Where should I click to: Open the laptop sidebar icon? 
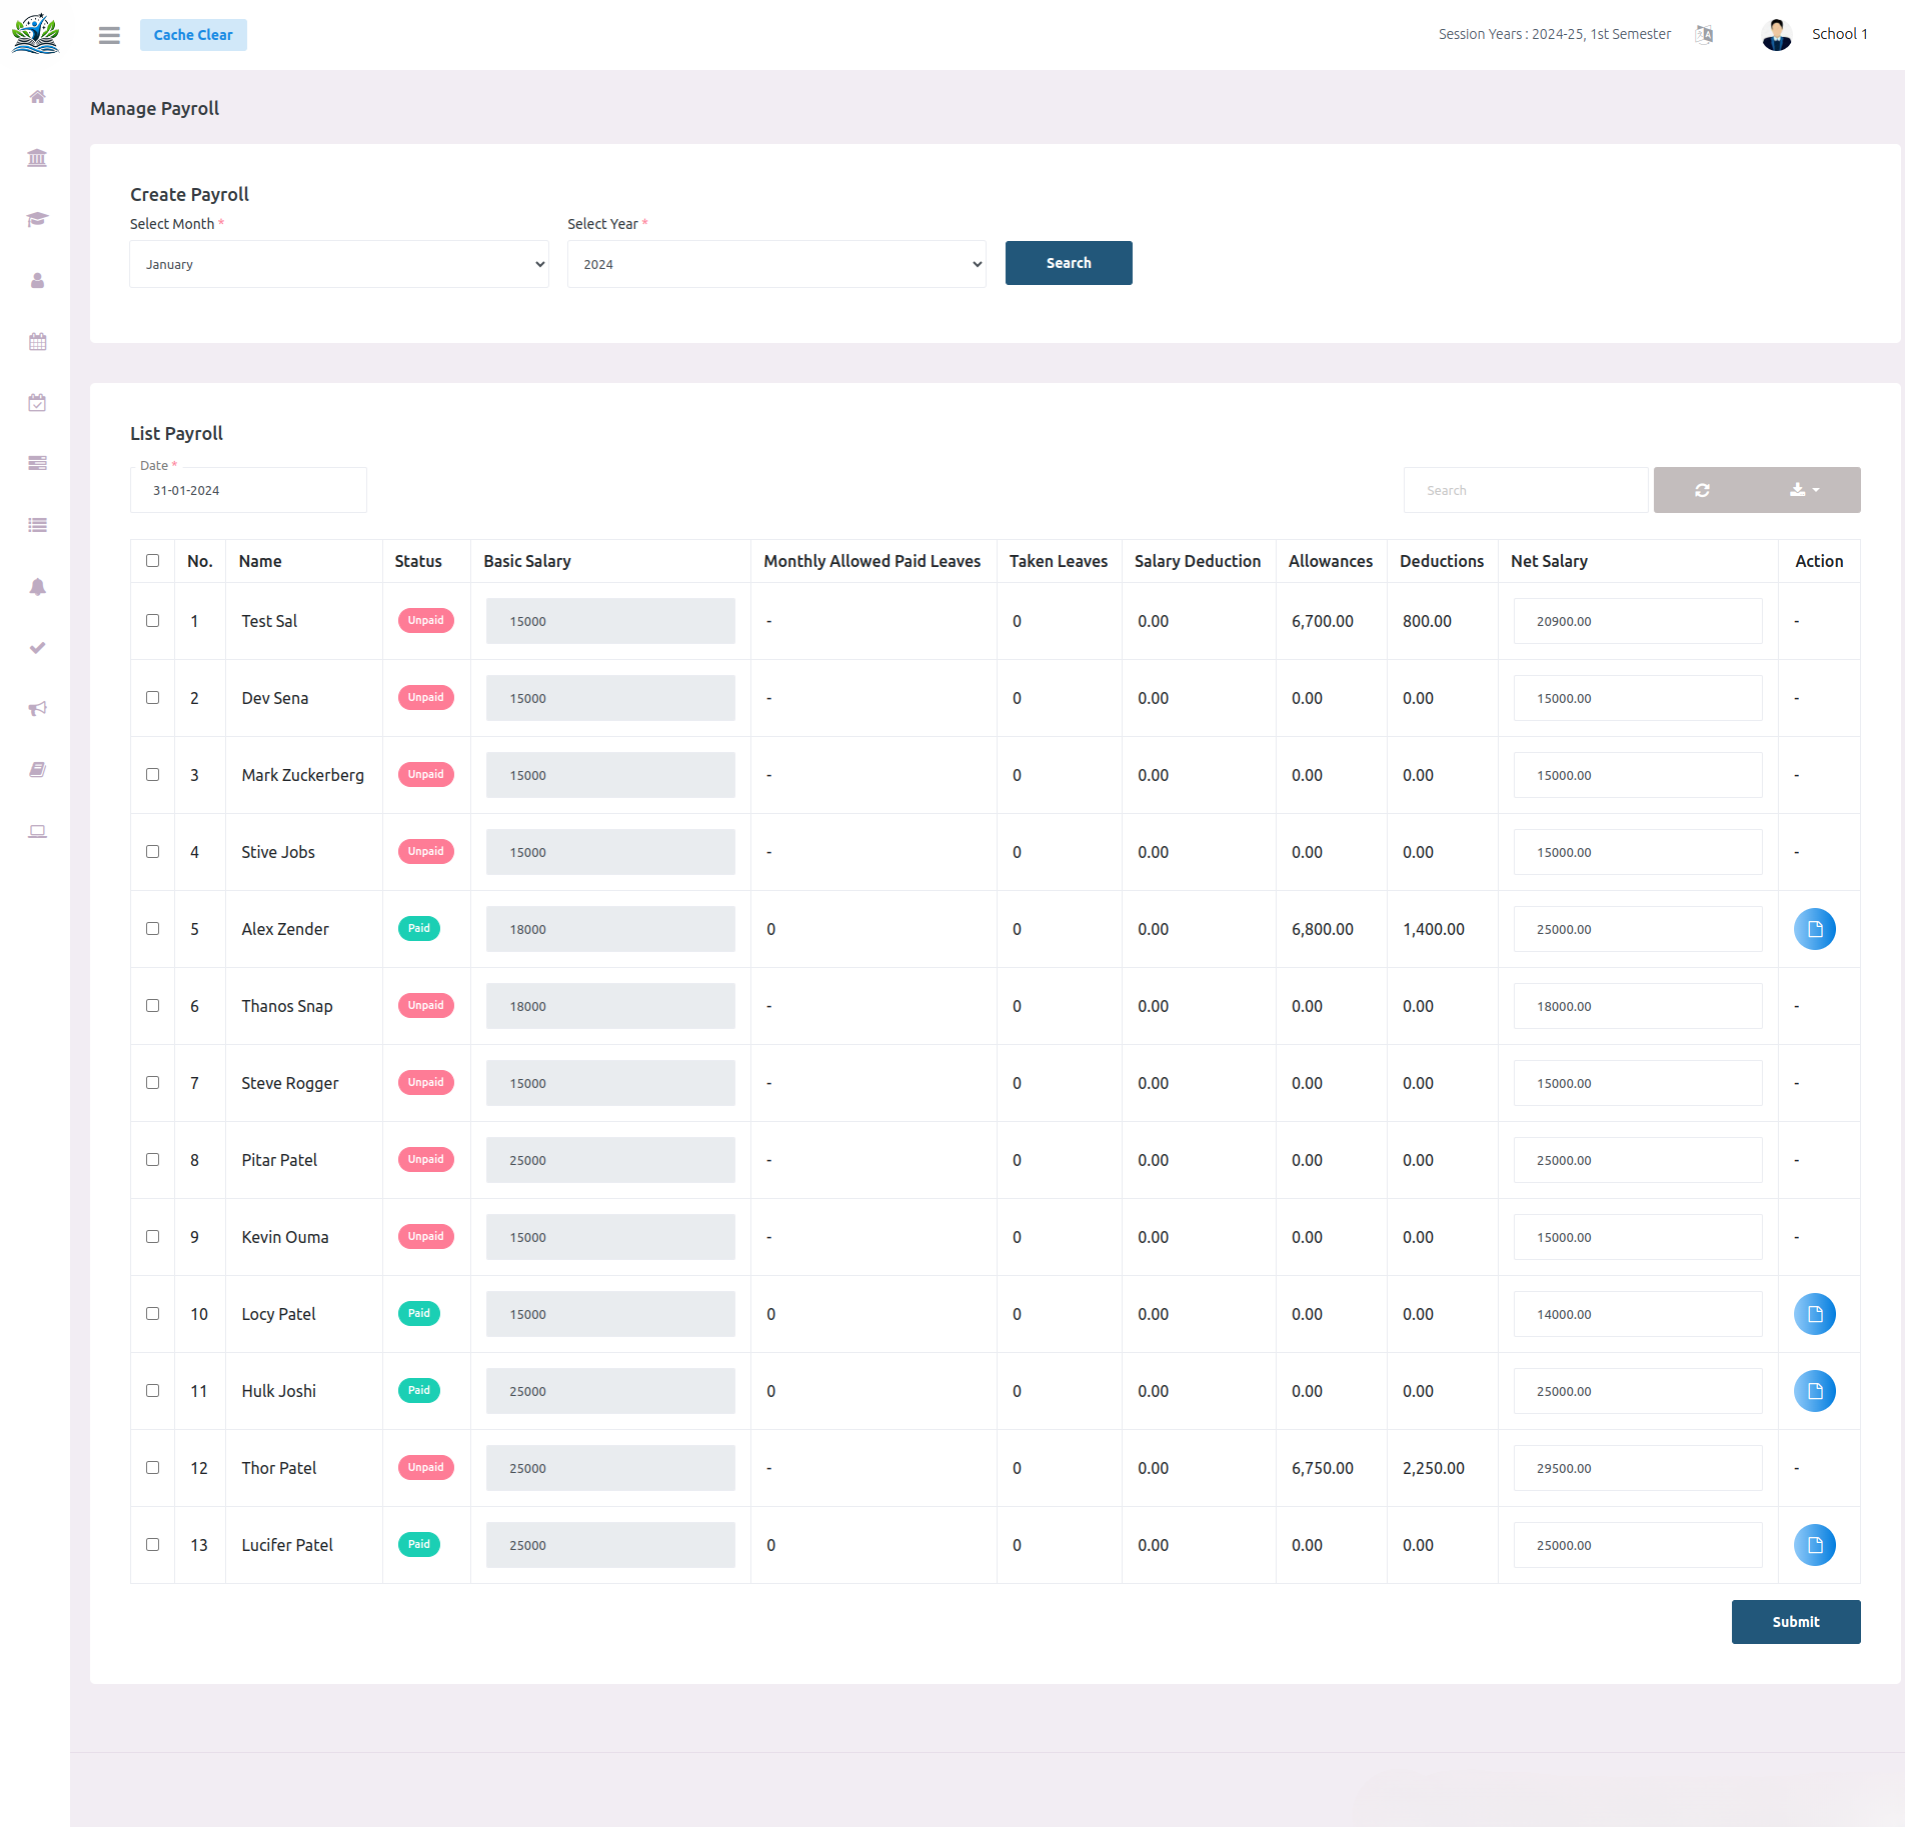(37, 832)
